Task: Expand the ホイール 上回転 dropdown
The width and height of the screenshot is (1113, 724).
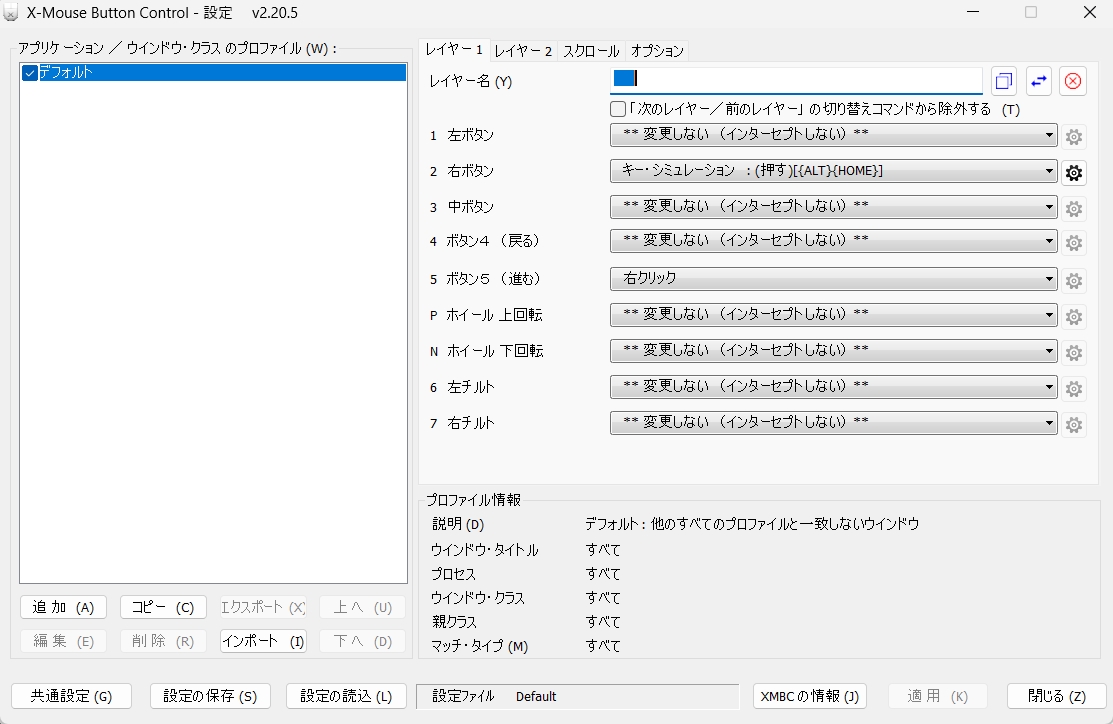Action: (833, 315)
